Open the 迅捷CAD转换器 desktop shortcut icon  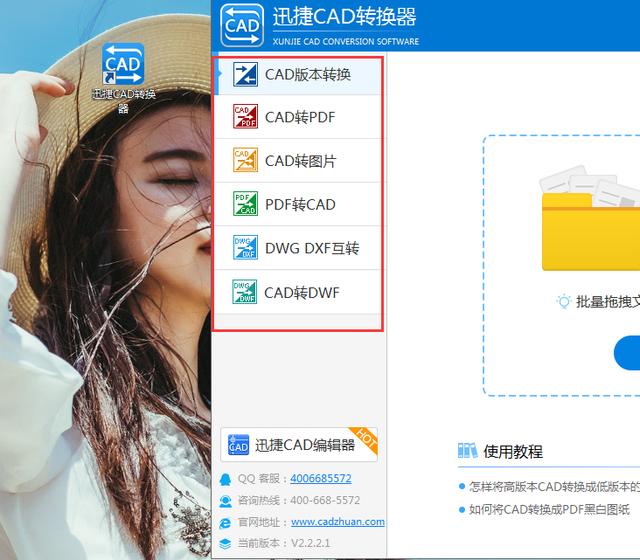point(123,64)
